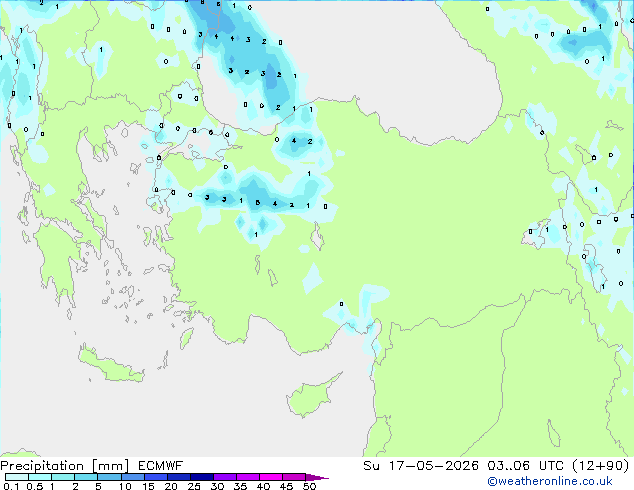Click the '30' legend scale label

(217, 486)
